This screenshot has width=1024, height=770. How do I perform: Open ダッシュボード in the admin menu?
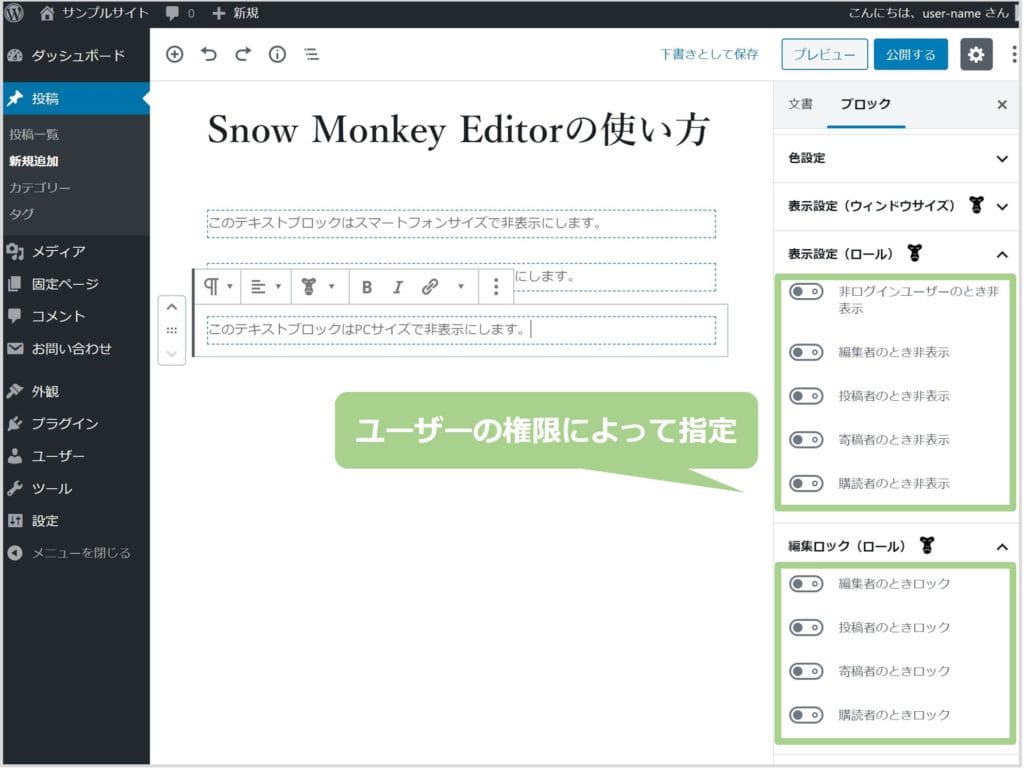(76, 56)
